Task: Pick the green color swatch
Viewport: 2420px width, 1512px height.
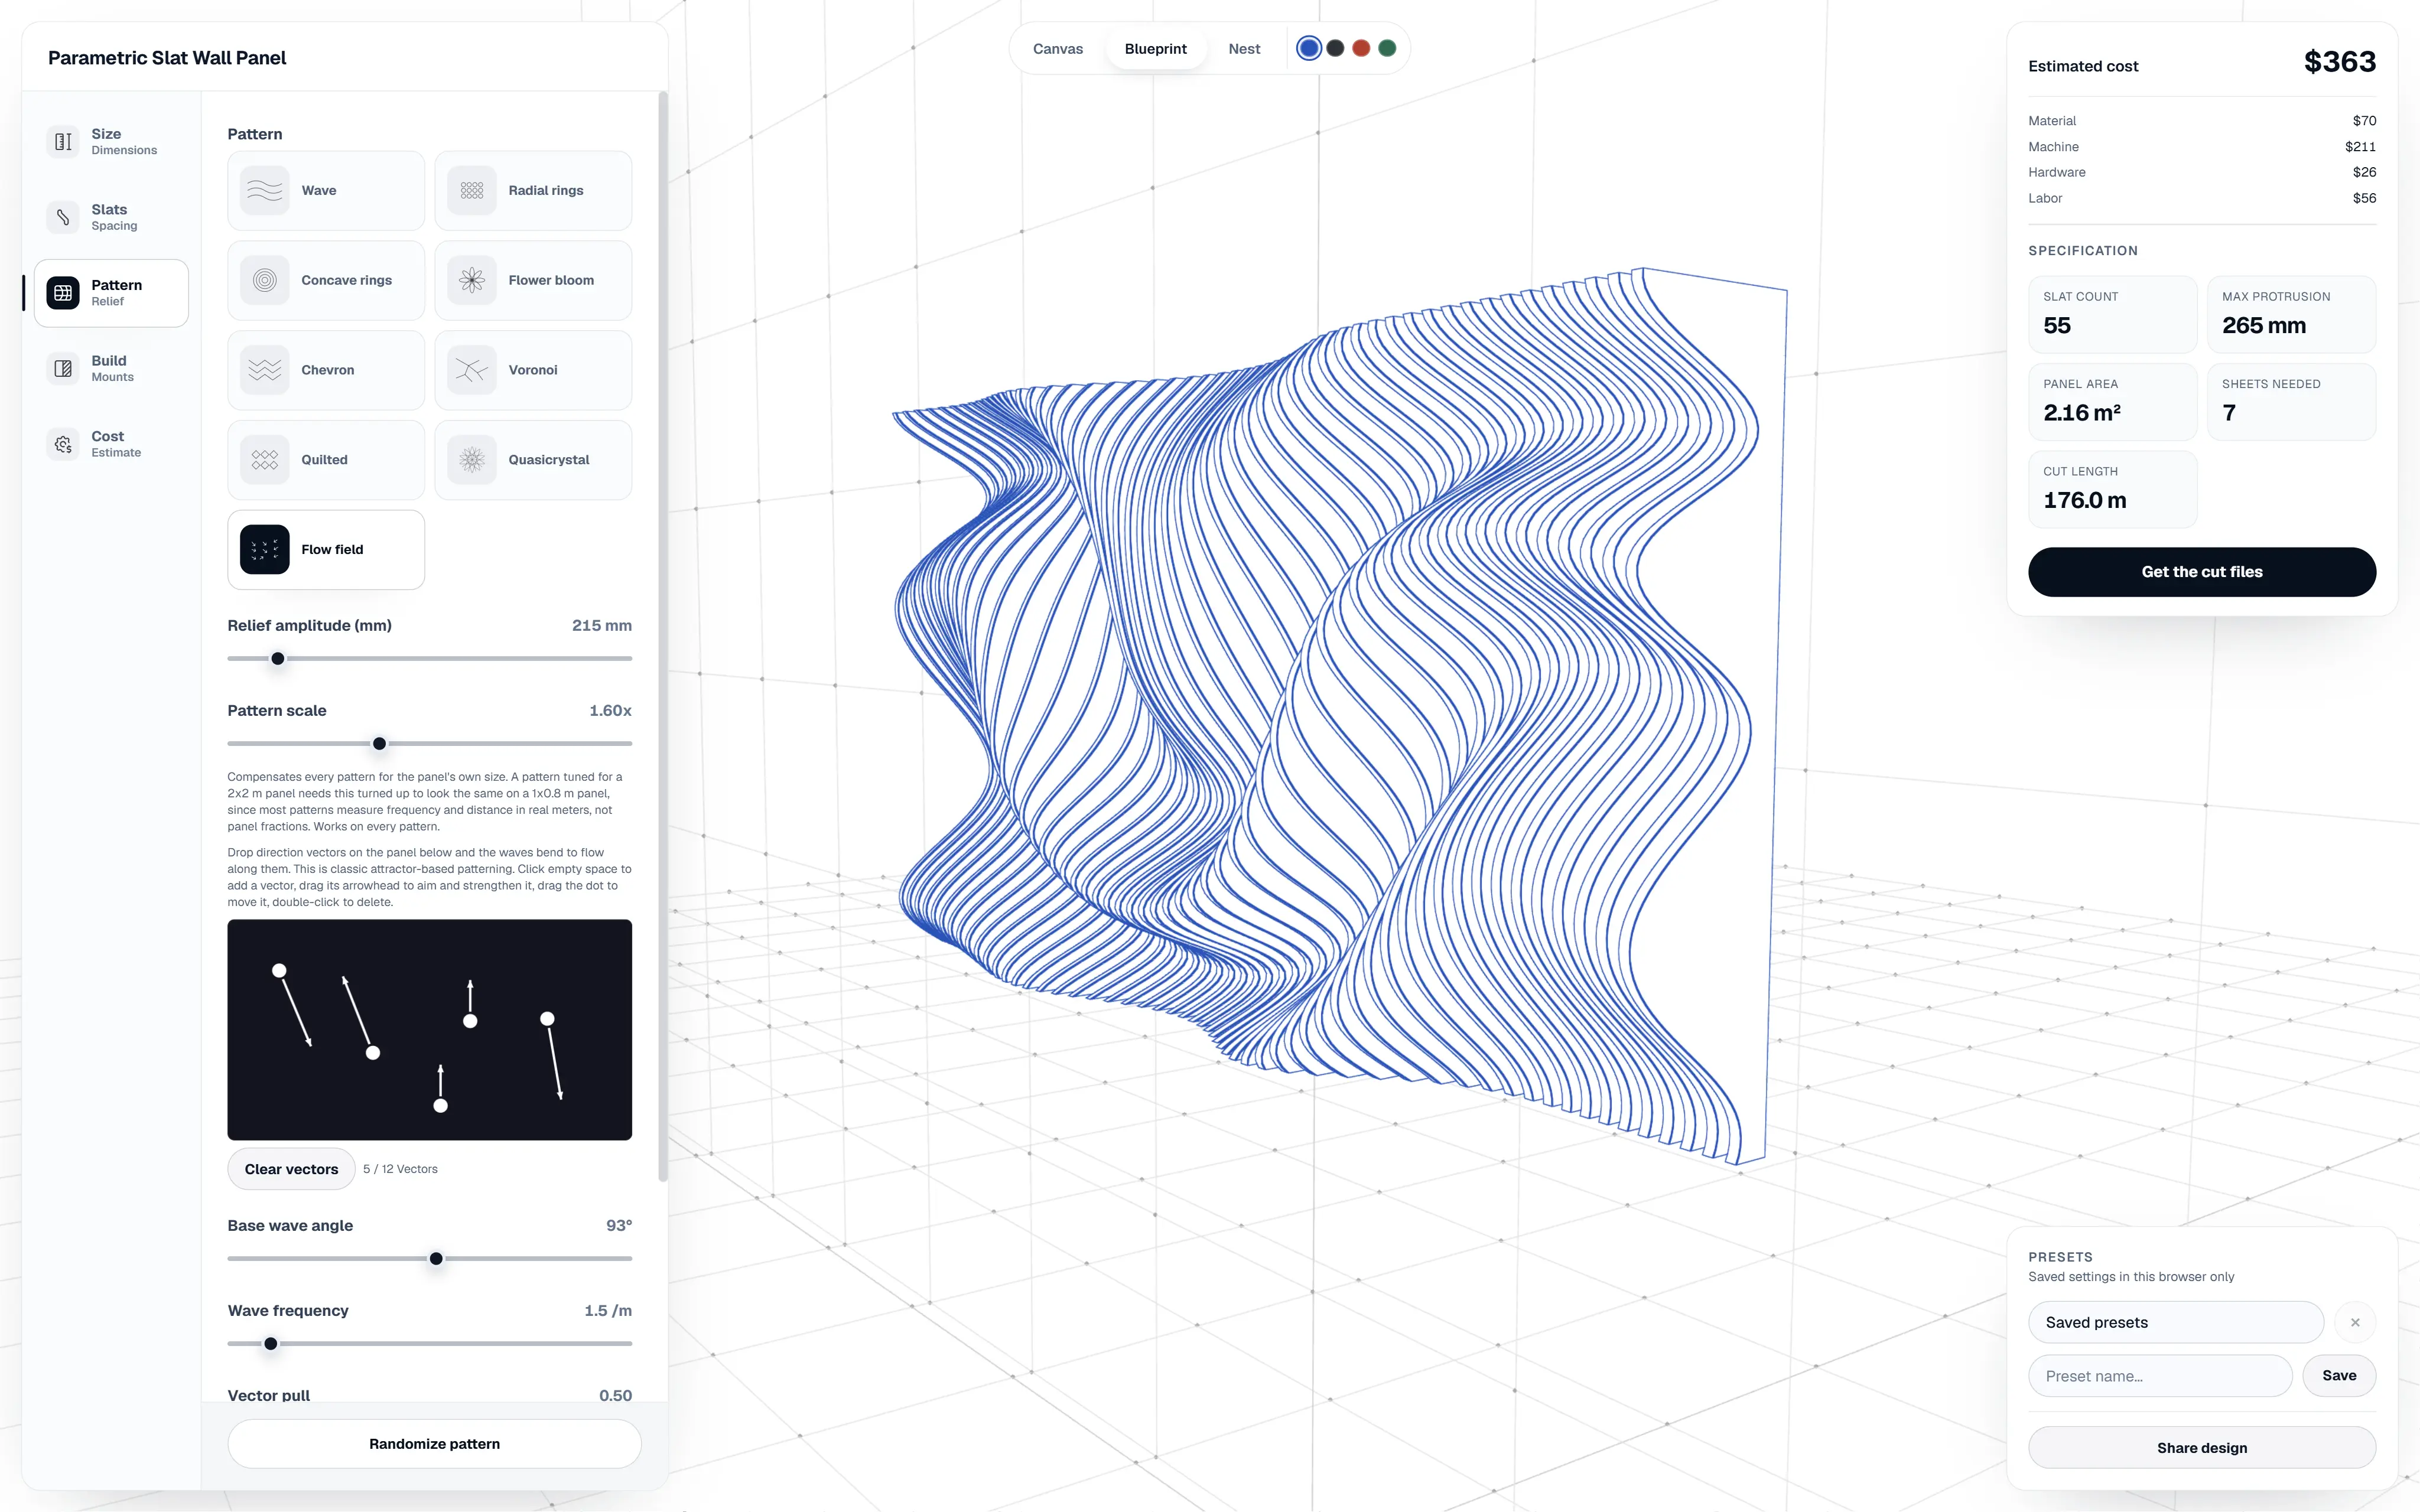Action: pos(1387,48)
